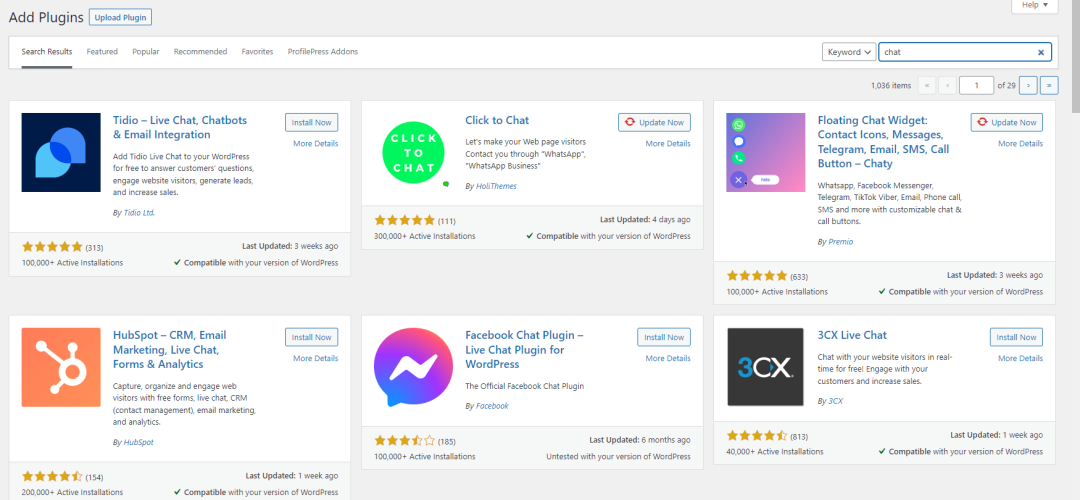Update the Click to Chat plugin
Viewport: 1080px width, 500px height.
[x=654, y=122]
